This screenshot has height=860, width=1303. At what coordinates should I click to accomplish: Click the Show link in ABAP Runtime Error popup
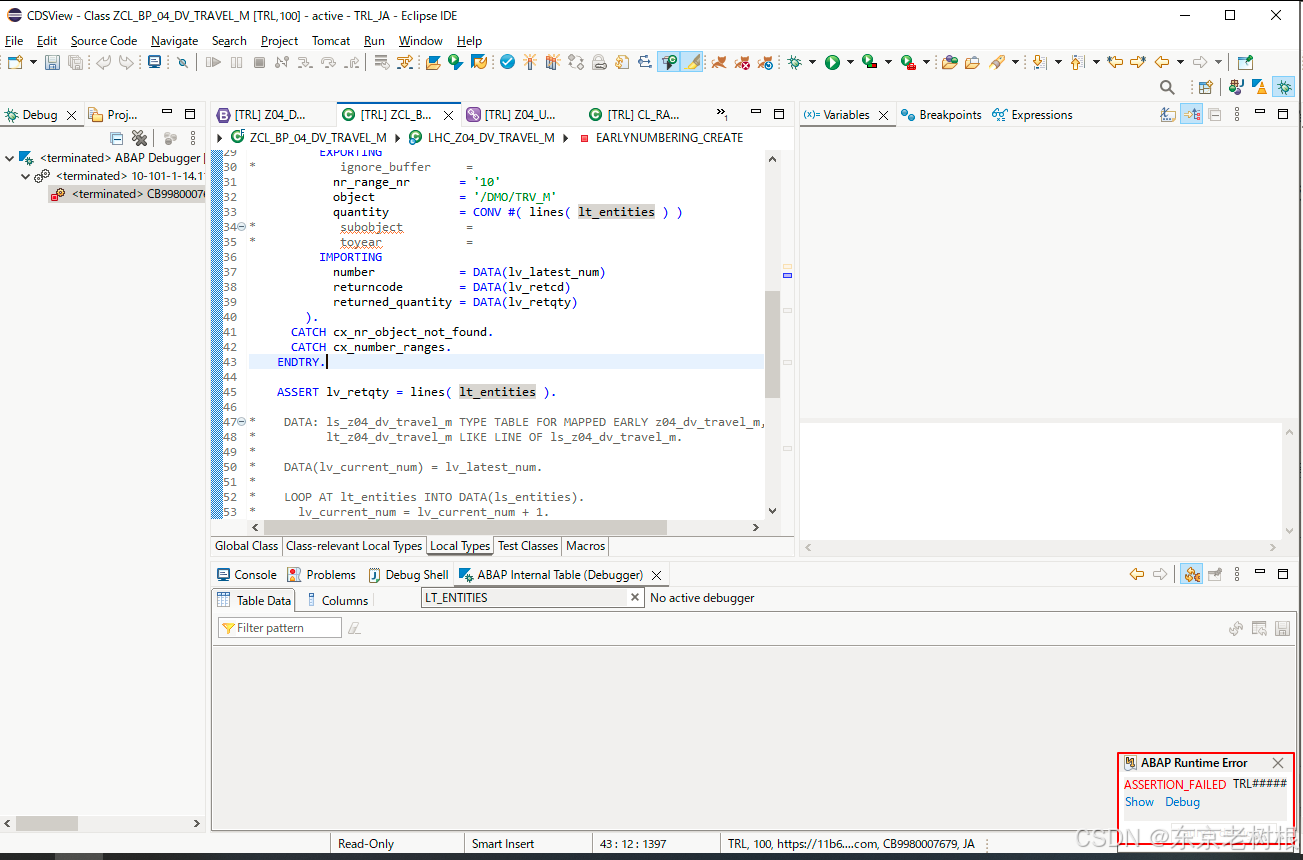pos(1139,802)
